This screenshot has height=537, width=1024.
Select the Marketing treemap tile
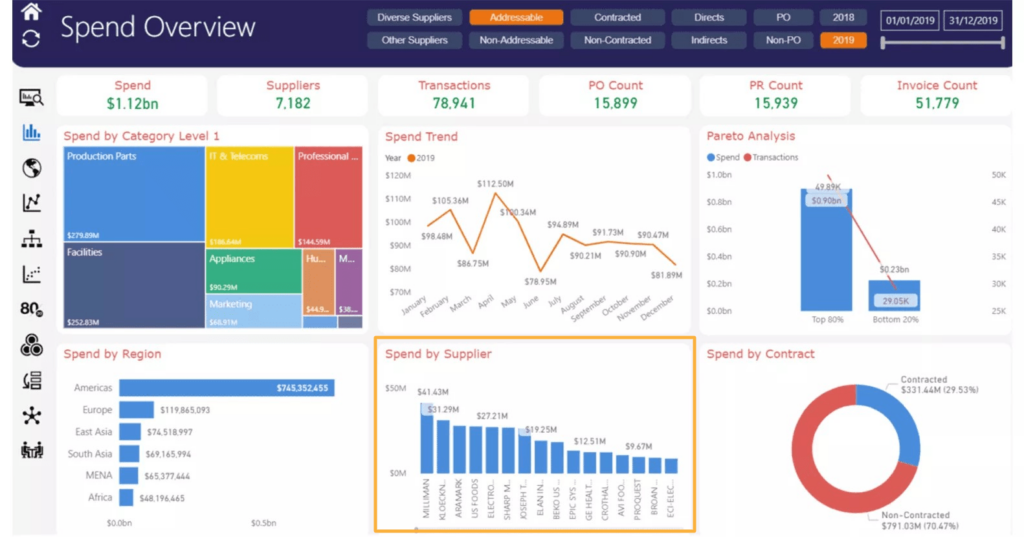(254, 311)
